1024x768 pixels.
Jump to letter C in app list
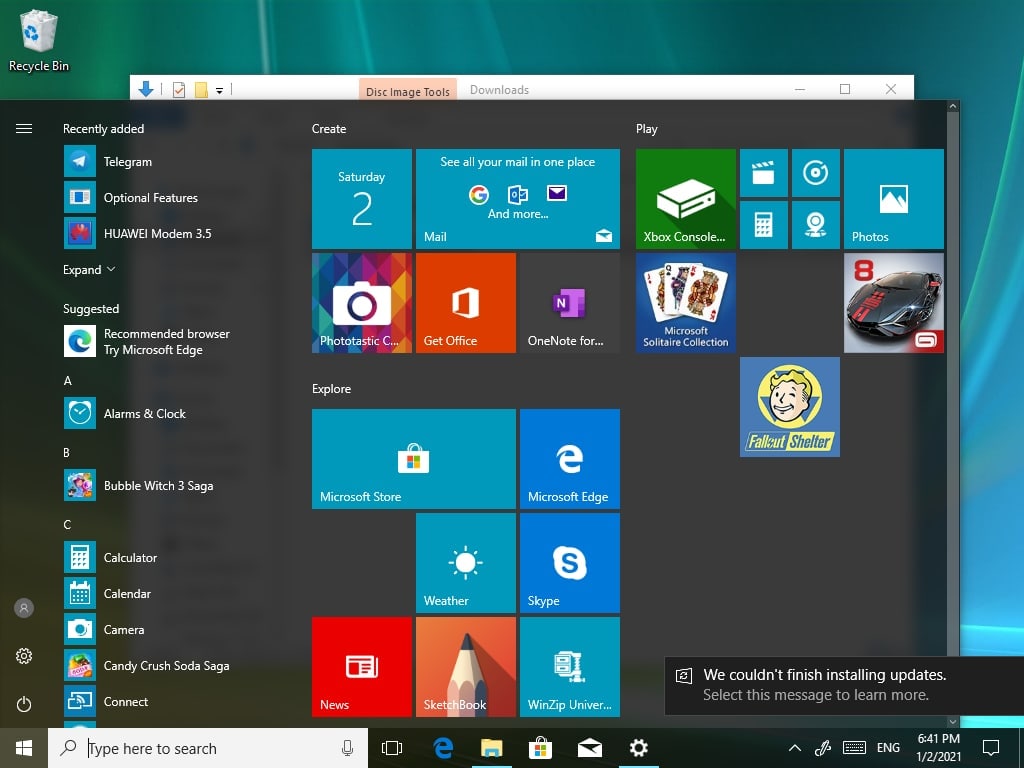tap(67, 524)
